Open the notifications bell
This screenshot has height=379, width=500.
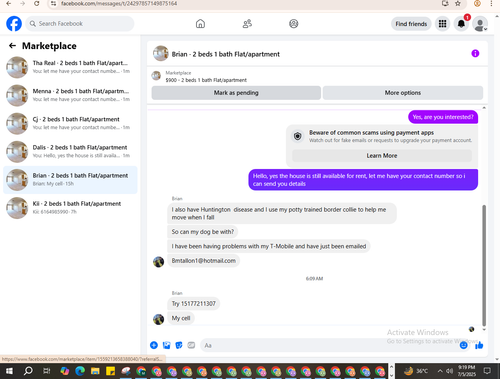(x=461, y=24)
